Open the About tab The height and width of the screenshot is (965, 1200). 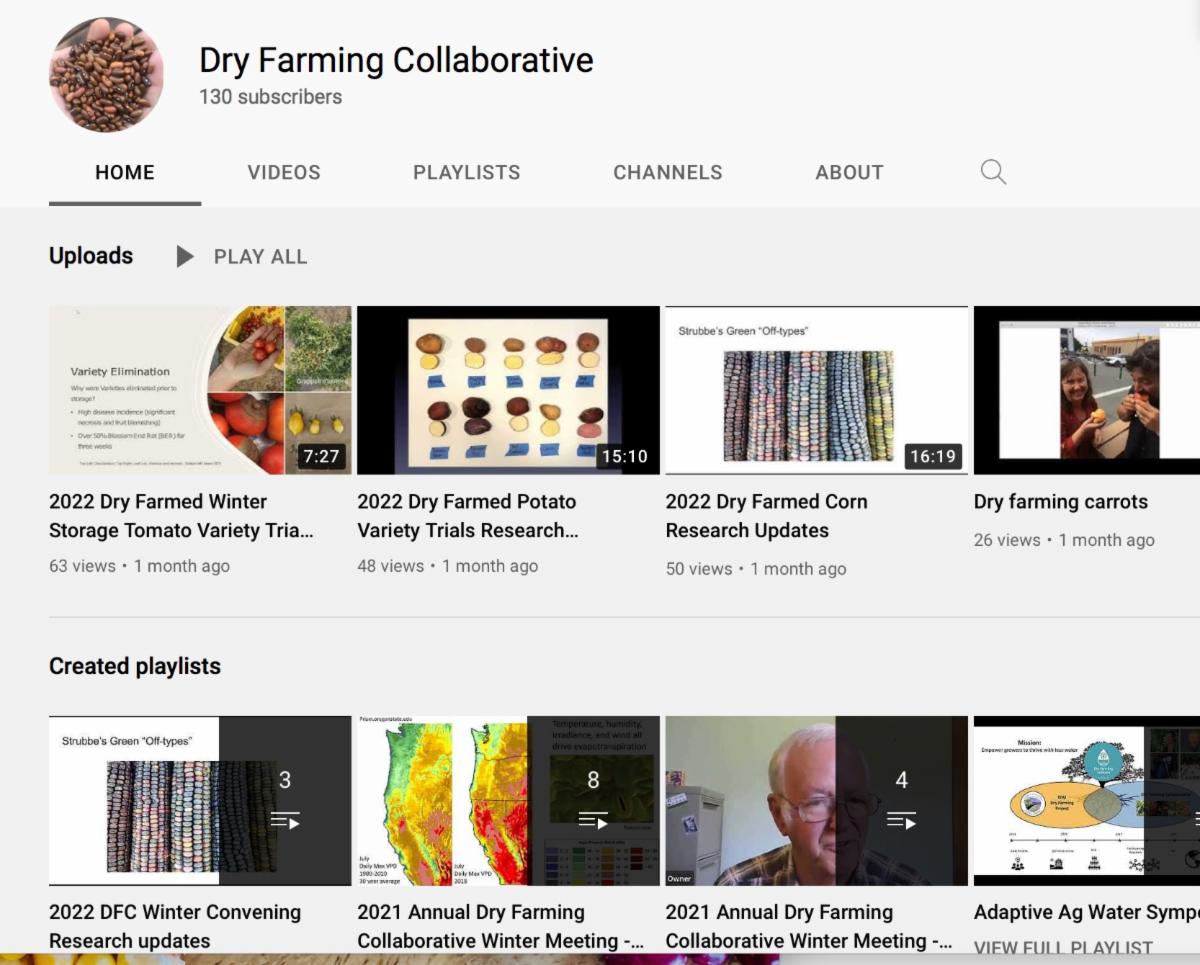(849, 172)
